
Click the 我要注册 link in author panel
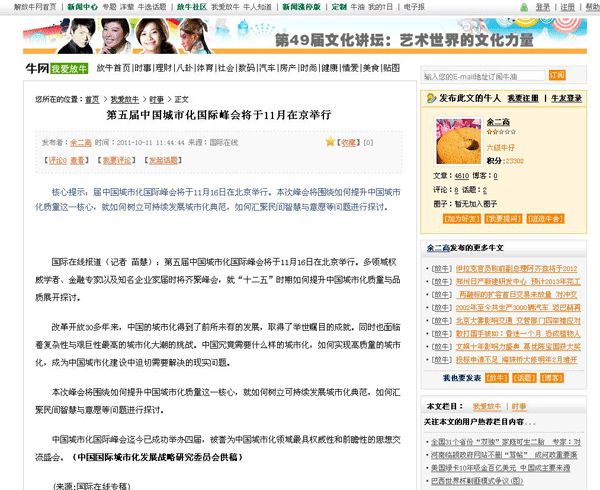pyautogui.click(x=523, y=98)
